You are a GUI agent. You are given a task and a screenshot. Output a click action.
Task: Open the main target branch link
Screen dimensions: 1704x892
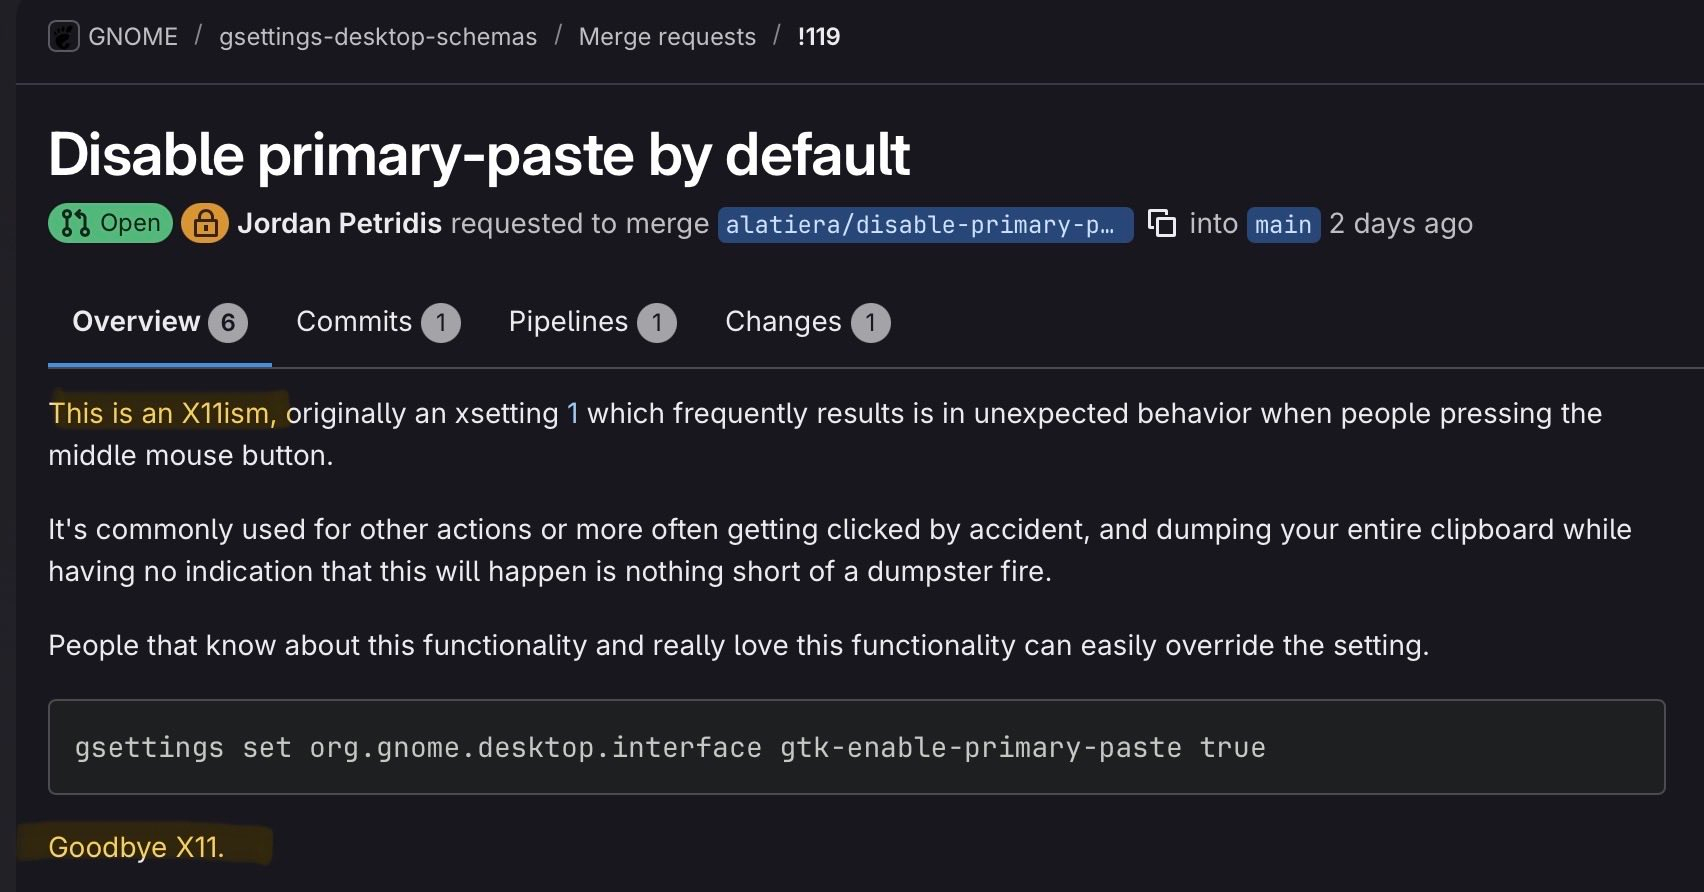point(1283,224)
